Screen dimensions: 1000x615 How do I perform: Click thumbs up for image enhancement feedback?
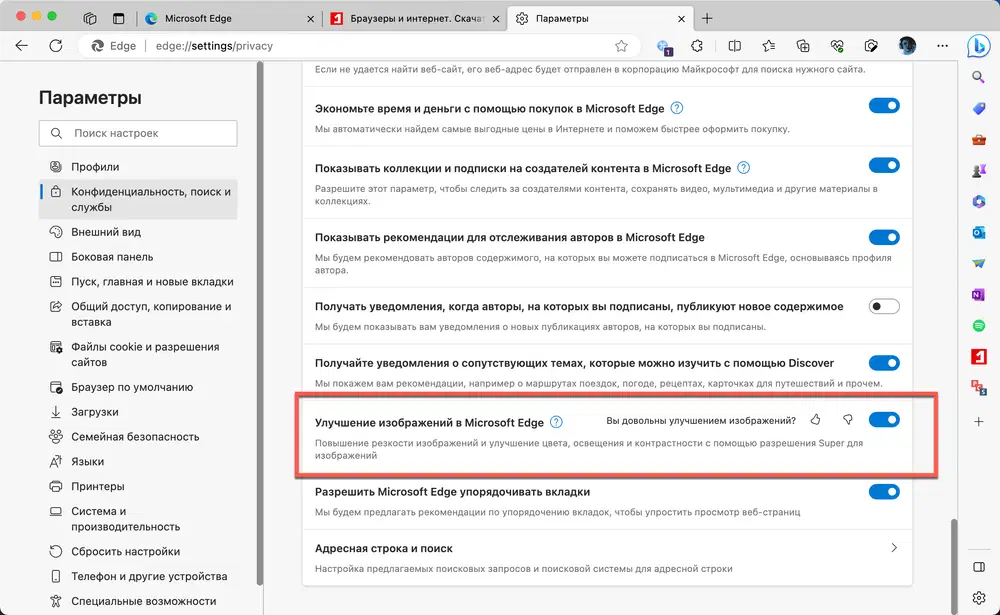(815, 420)
